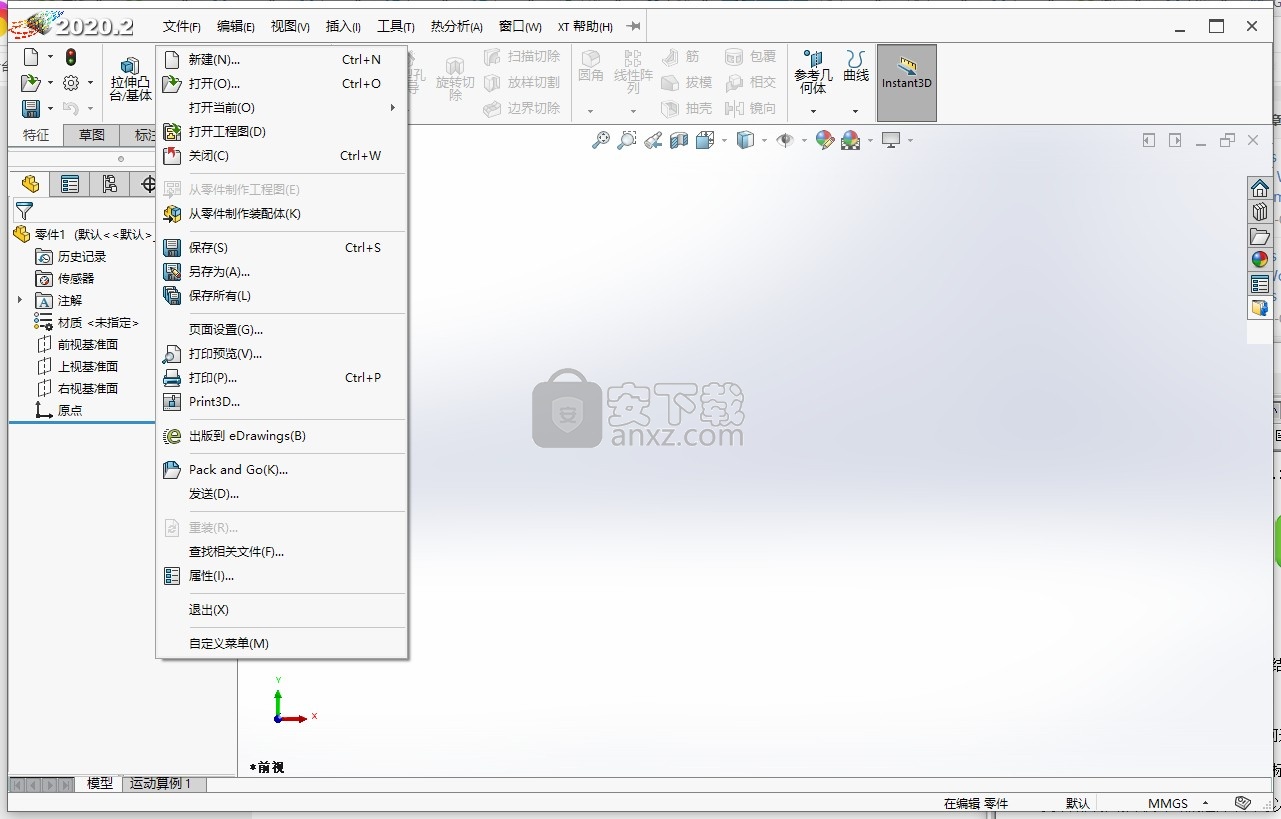The height and width of the screenshot is (819, 1281).
Task: Select 原点 in feature tree
Action: 59,411
